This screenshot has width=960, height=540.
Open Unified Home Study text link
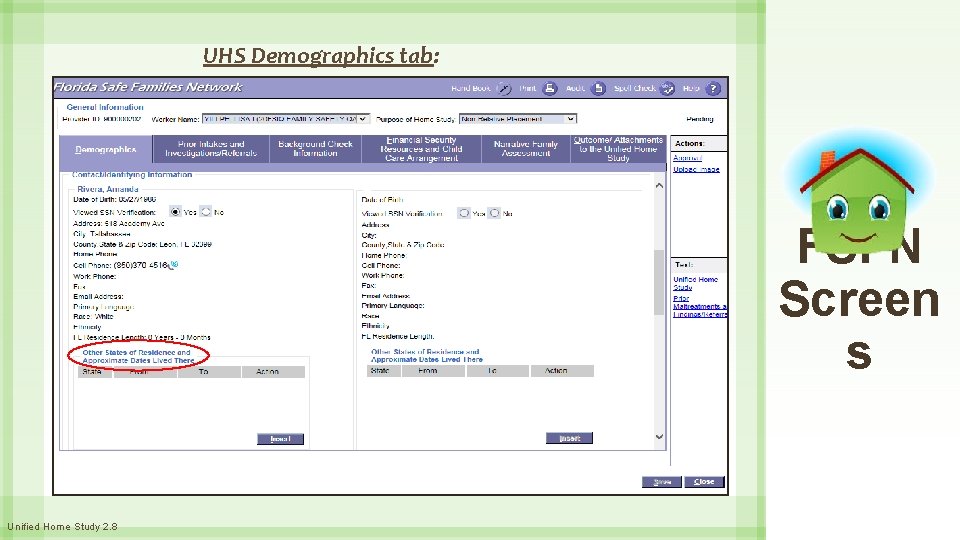point(696,283)
